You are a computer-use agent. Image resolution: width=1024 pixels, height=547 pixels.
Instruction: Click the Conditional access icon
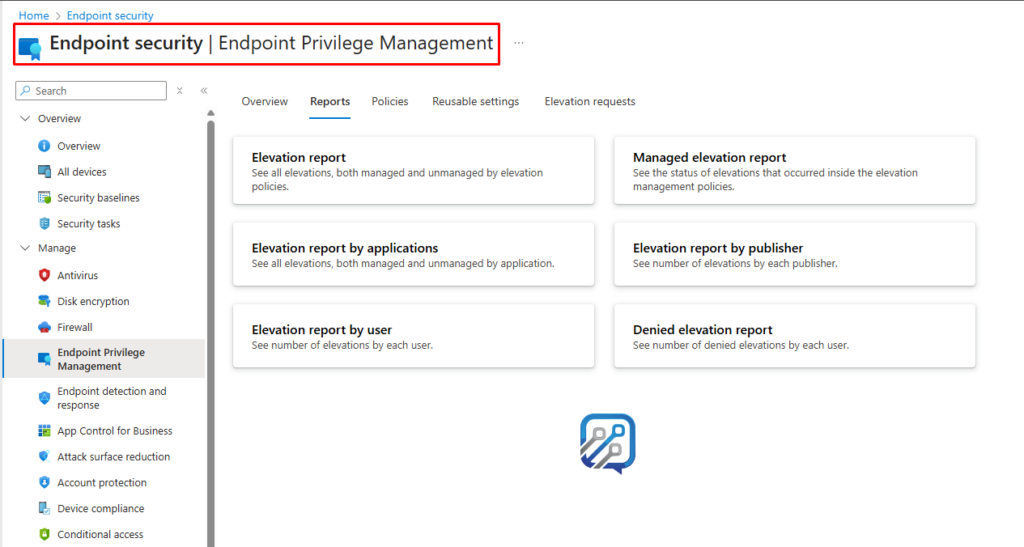pos(44,534)
